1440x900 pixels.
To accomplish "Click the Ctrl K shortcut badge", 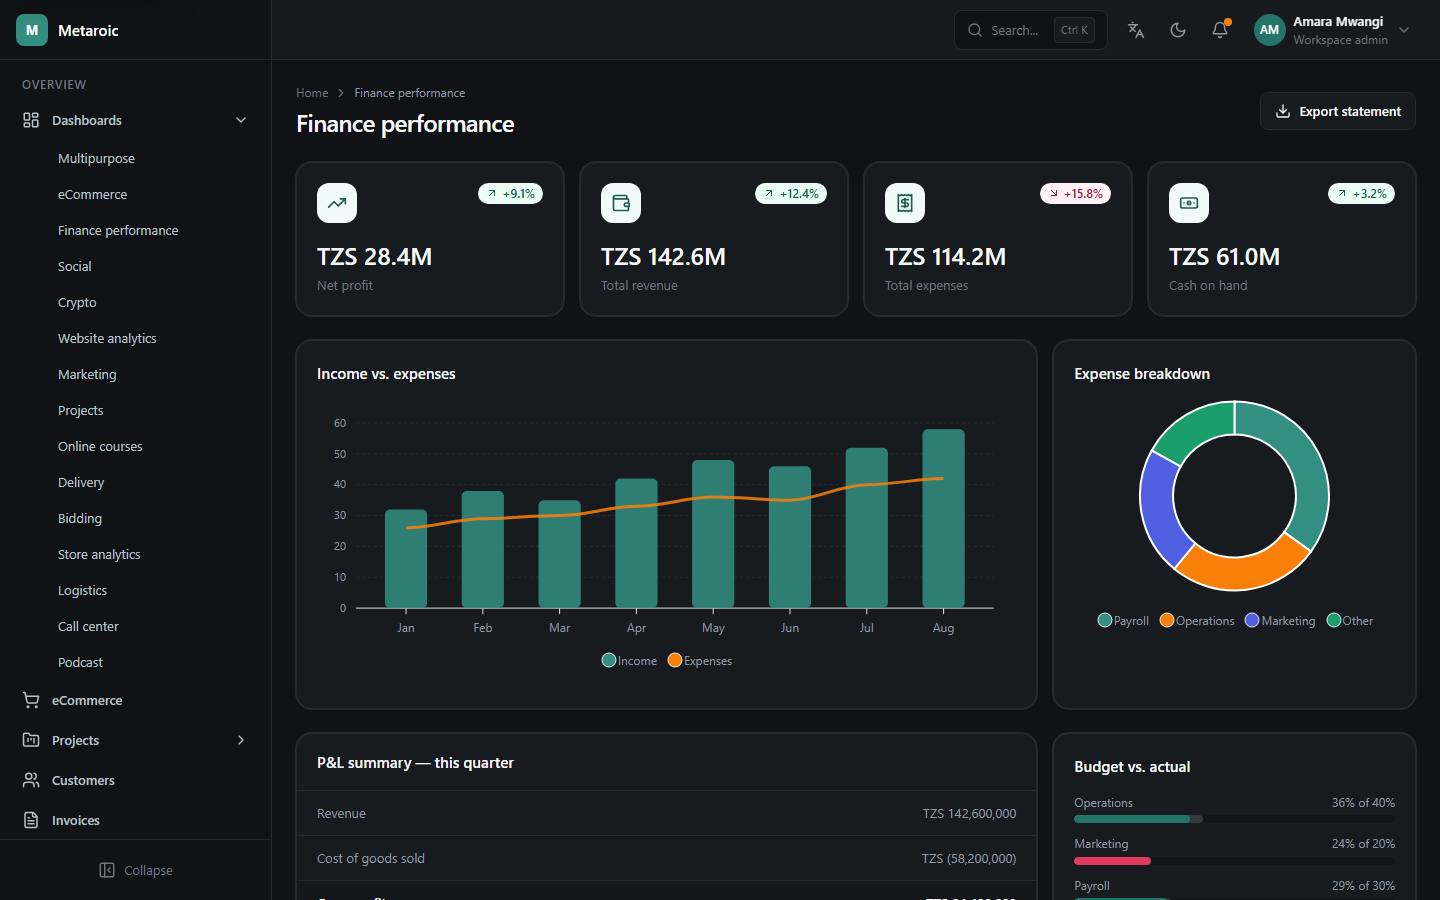I will (1074, 30).
